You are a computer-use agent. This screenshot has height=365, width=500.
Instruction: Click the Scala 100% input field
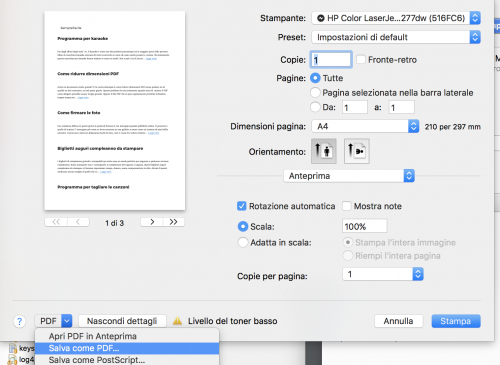point(365,226)
